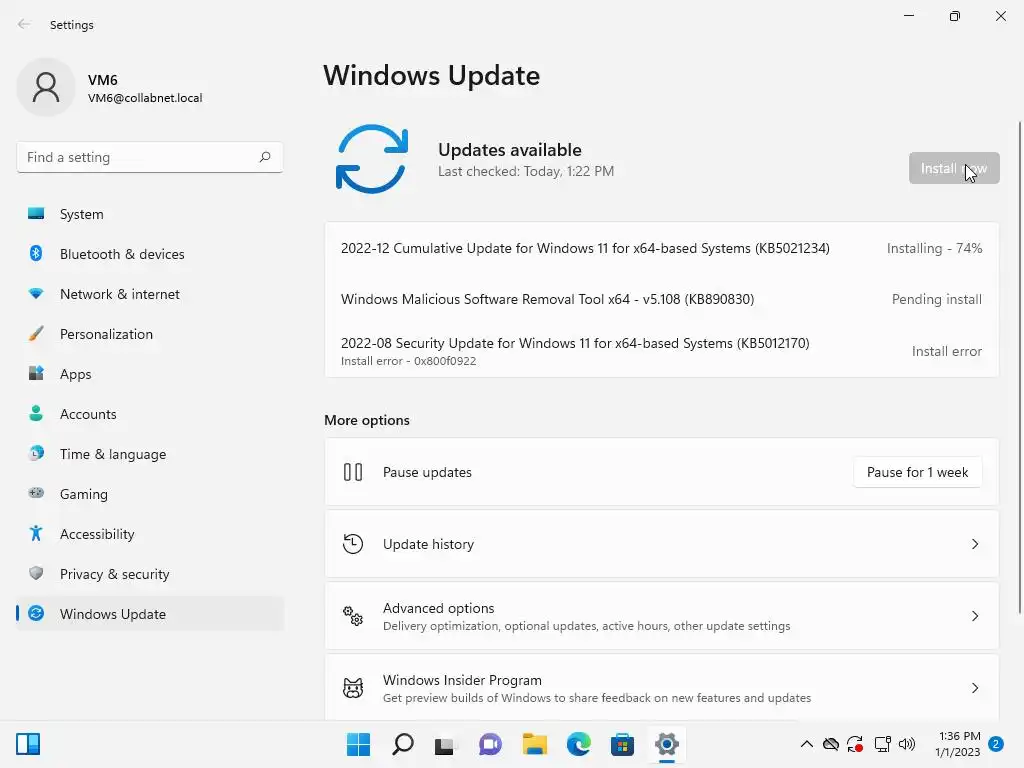Click 'Installing - 74%' status
Screen dimensions: 1024x768
point(934,248)
